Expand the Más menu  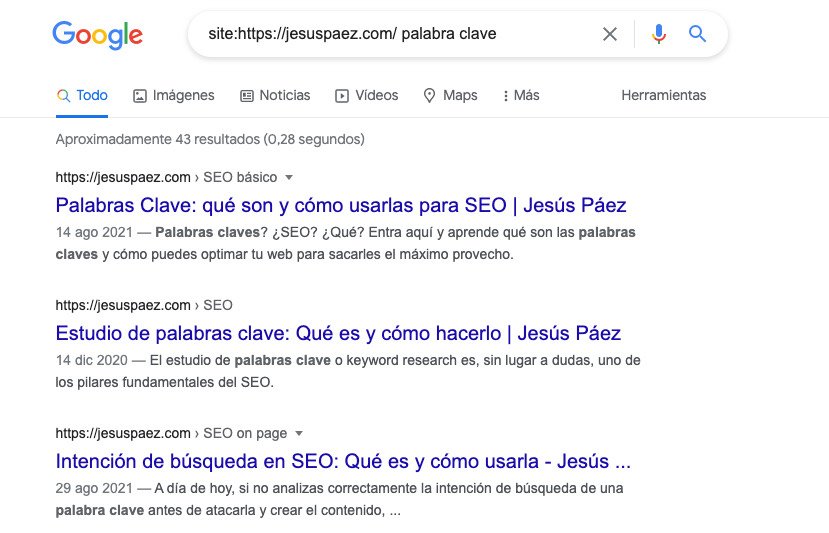521,96
